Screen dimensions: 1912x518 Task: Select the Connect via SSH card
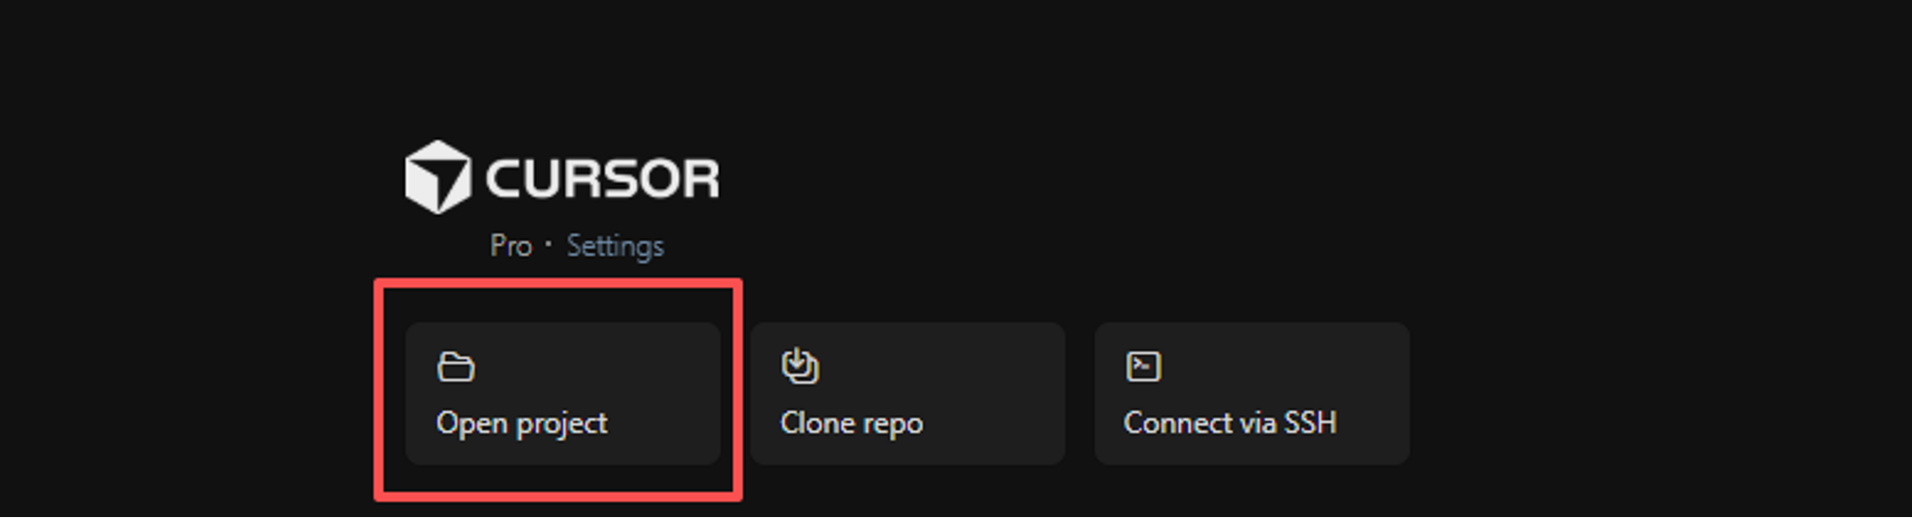1252,393
